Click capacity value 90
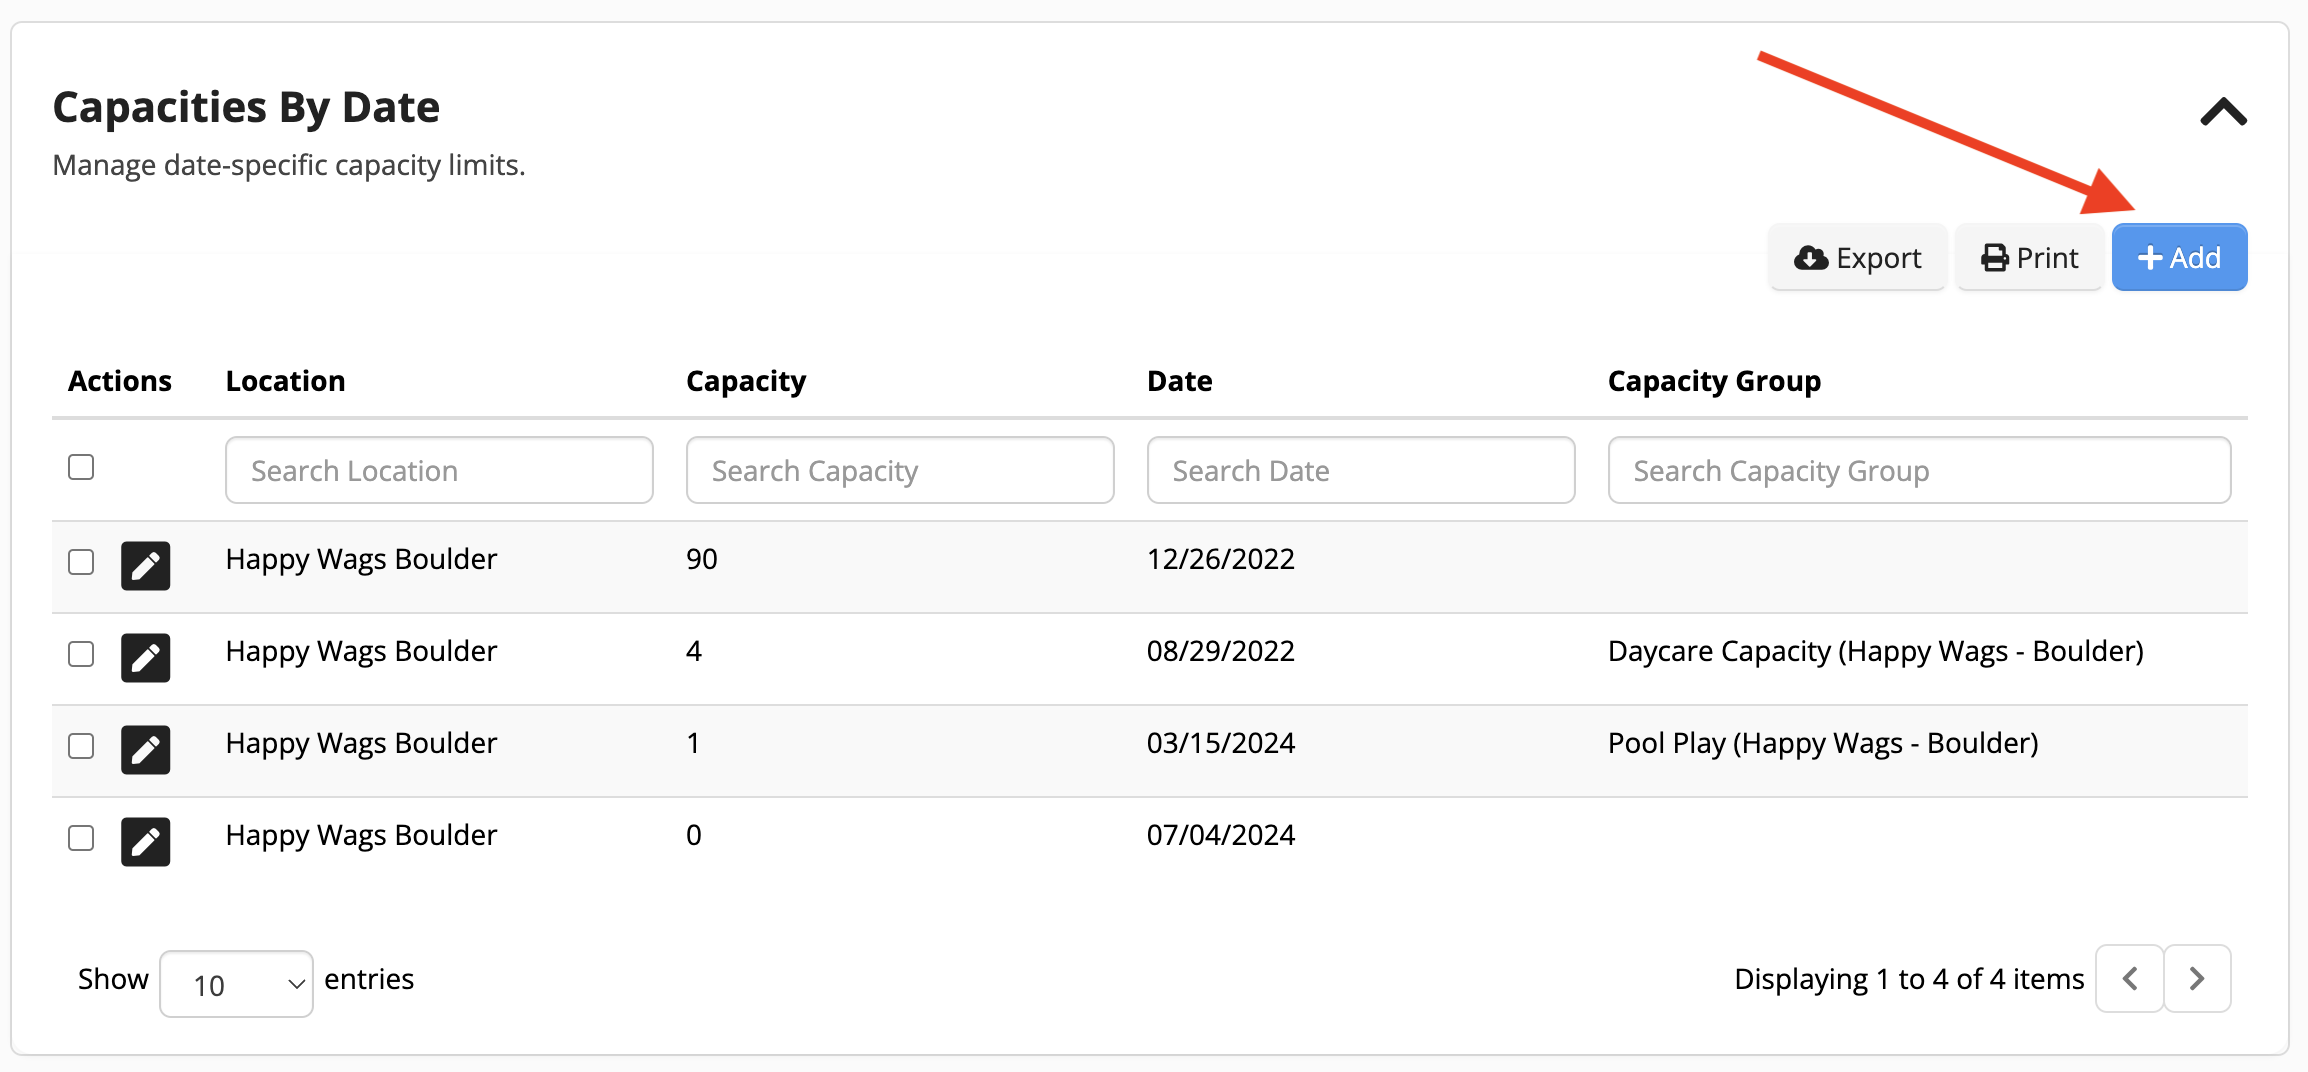This screenshot has height=1072, width=2308. (702, 559)
